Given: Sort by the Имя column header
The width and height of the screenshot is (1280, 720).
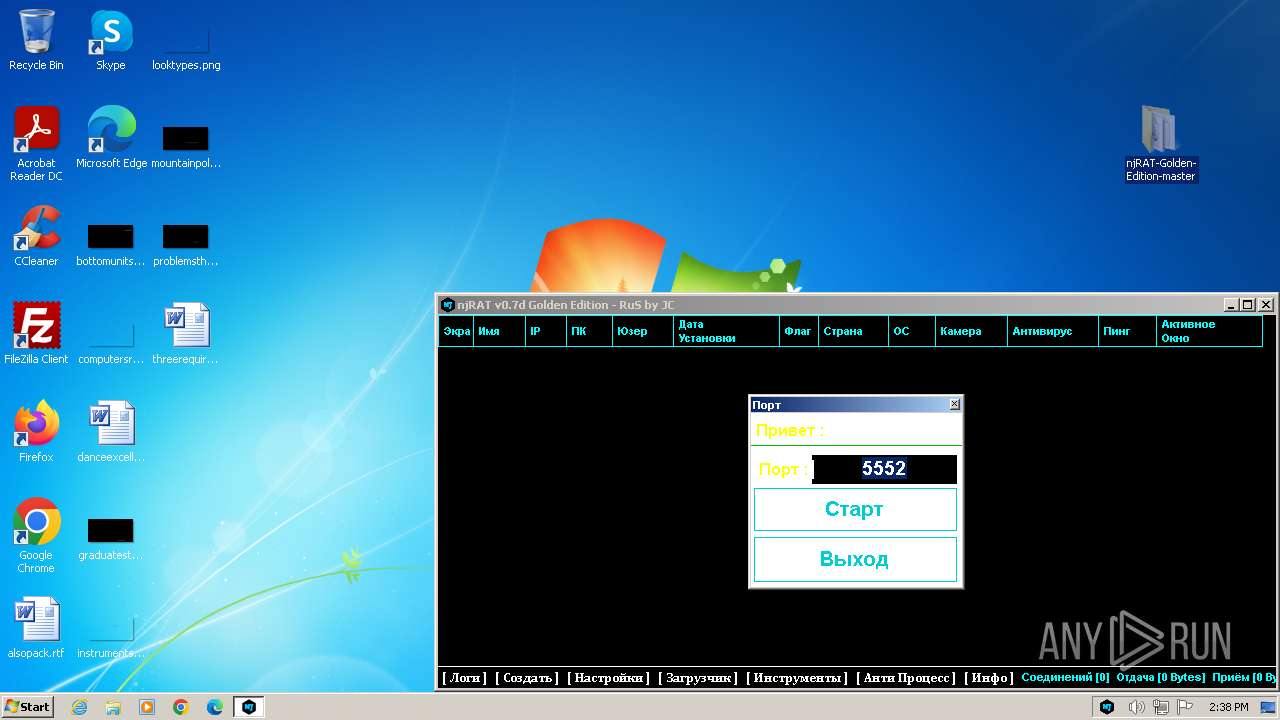Looking at the screenshot, I should [x=499, y=331].
